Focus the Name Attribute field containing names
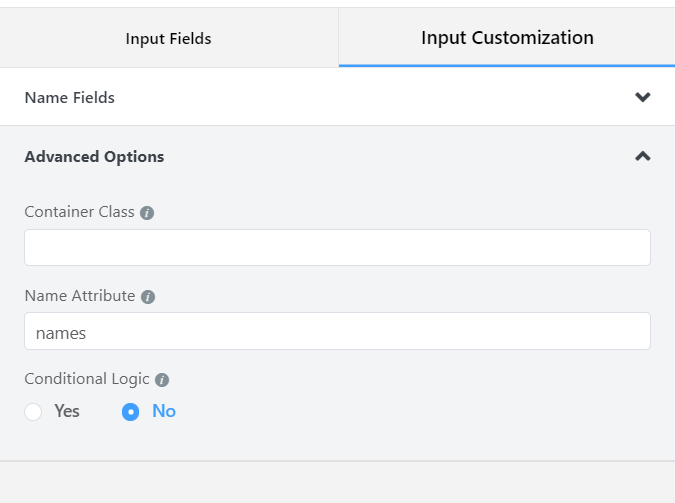 click(338, 331)
